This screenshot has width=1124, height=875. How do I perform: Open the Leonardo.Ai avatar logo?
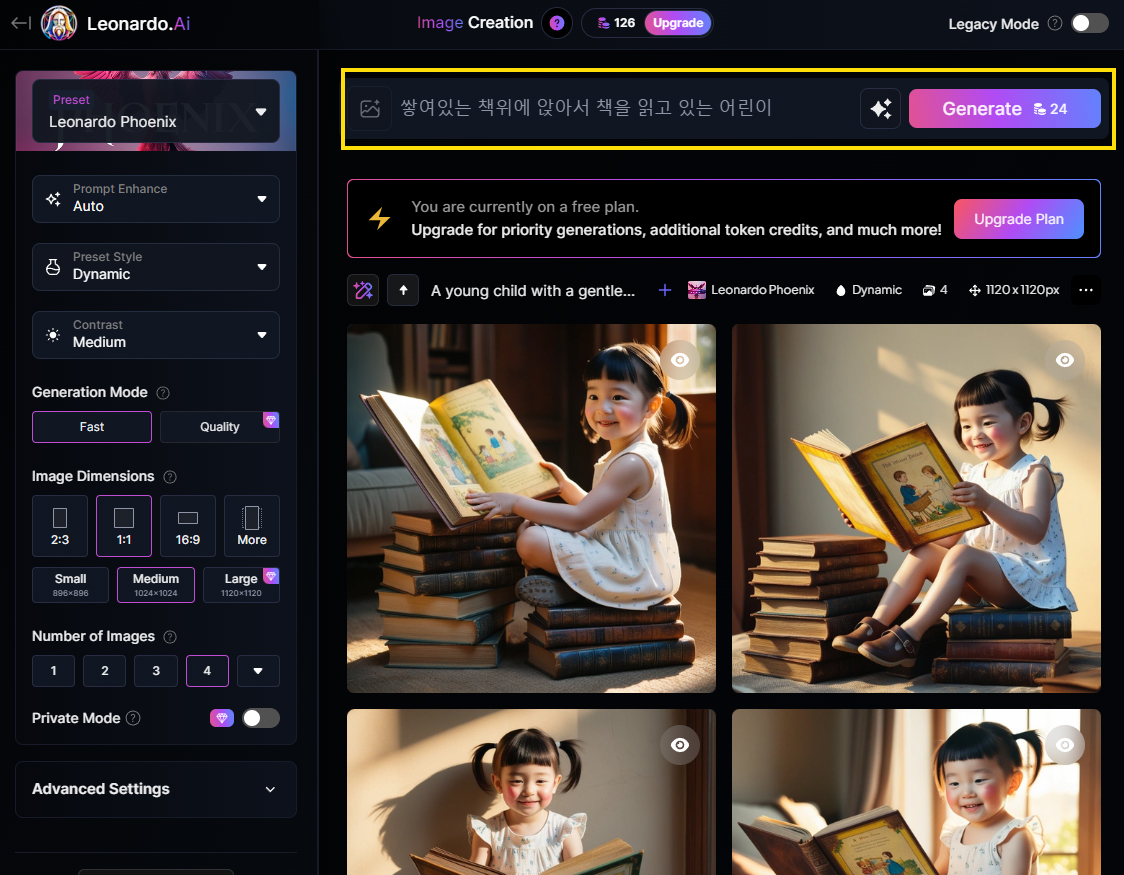(x=59, y=23)
